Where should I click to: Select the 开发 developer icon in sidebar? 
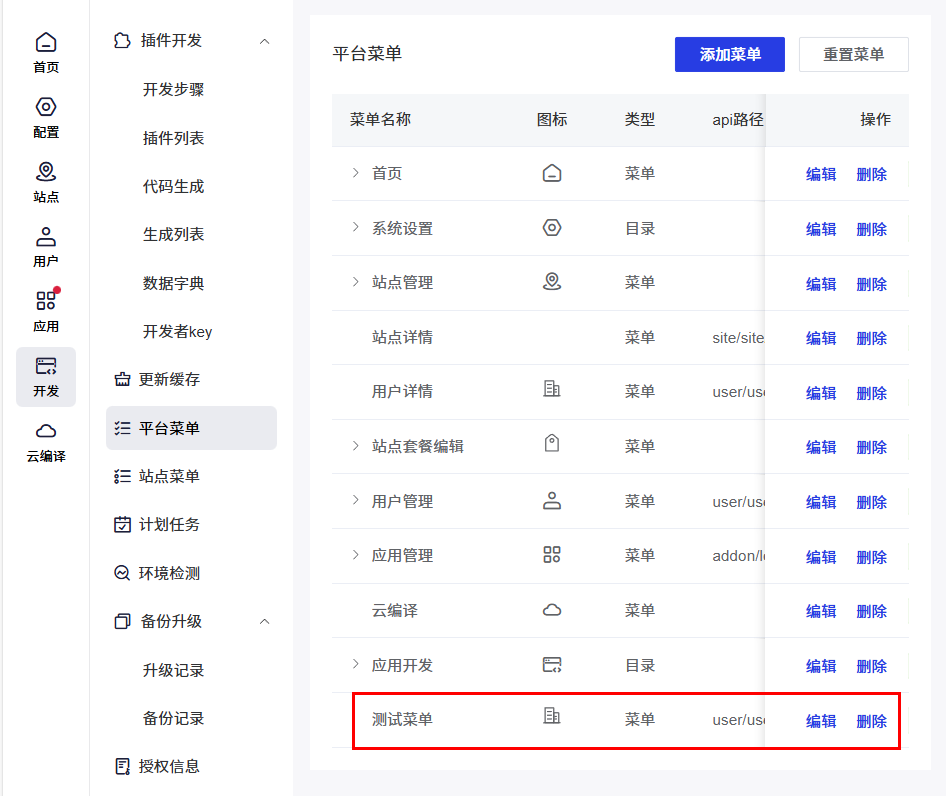(46, 366)
